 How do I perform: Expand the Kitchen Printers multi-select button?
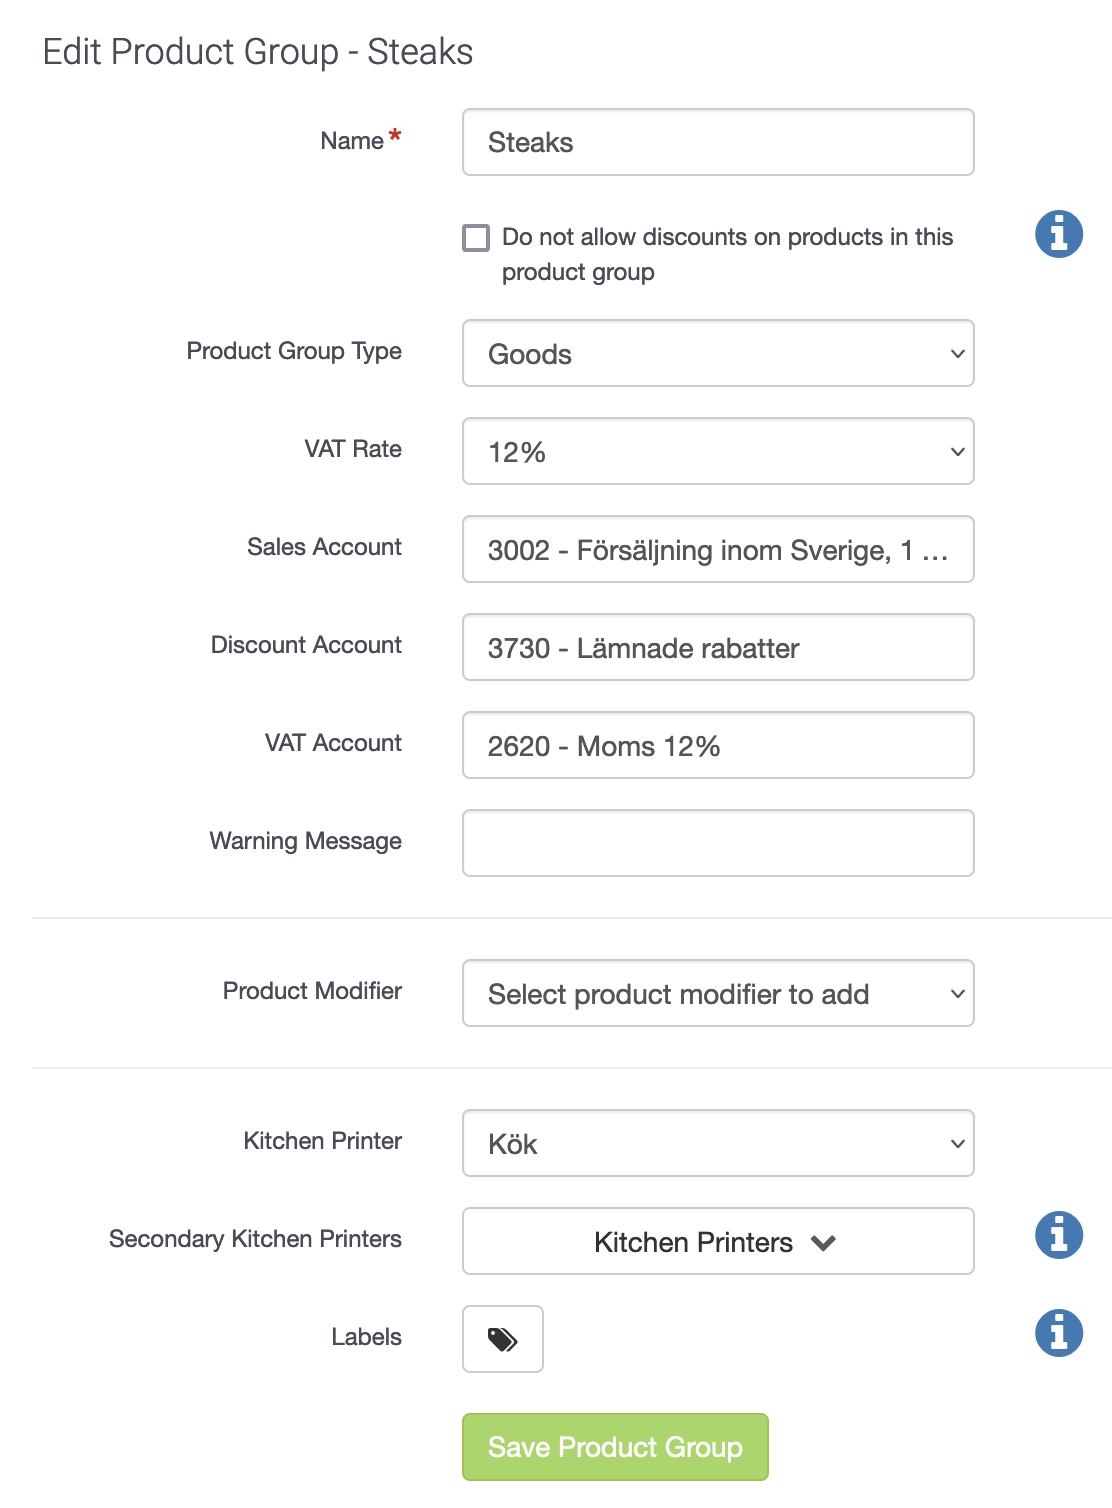pos(718,1241)
